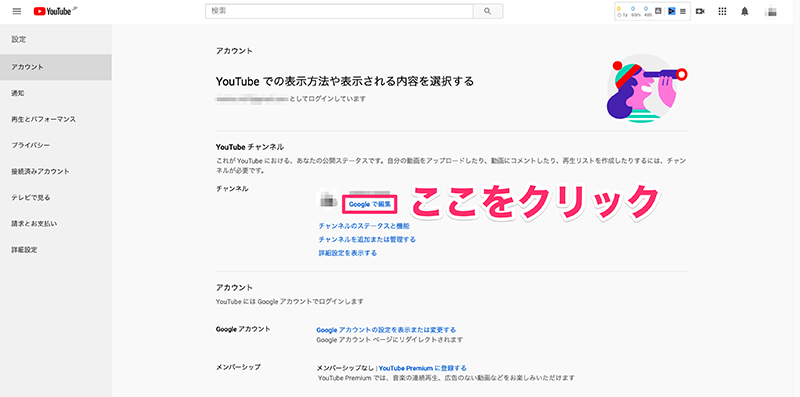Viewport: 800px width, 397px height.
Task: Focus the 検索 search box
Action: click(x=339, y=11)
